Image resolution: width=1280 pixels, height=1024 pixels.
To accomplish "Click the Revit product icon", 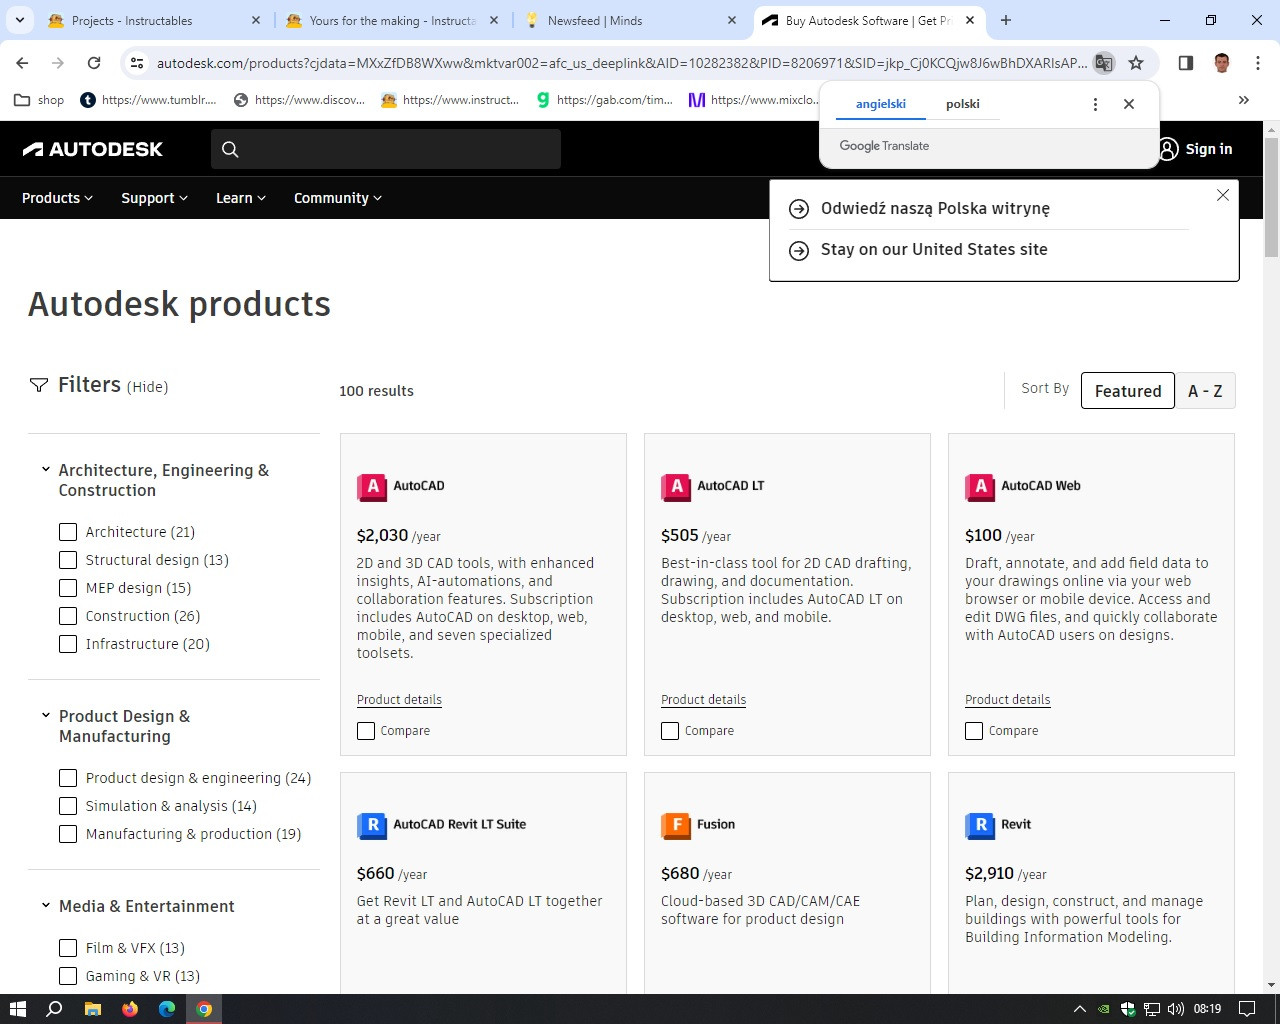I will tap(980, 825).
